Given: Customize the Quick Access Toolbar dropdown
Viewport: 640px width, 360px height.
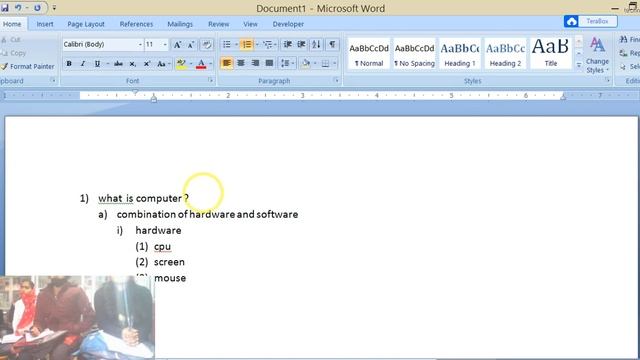Looking at the screenshot, I should 54,8.
